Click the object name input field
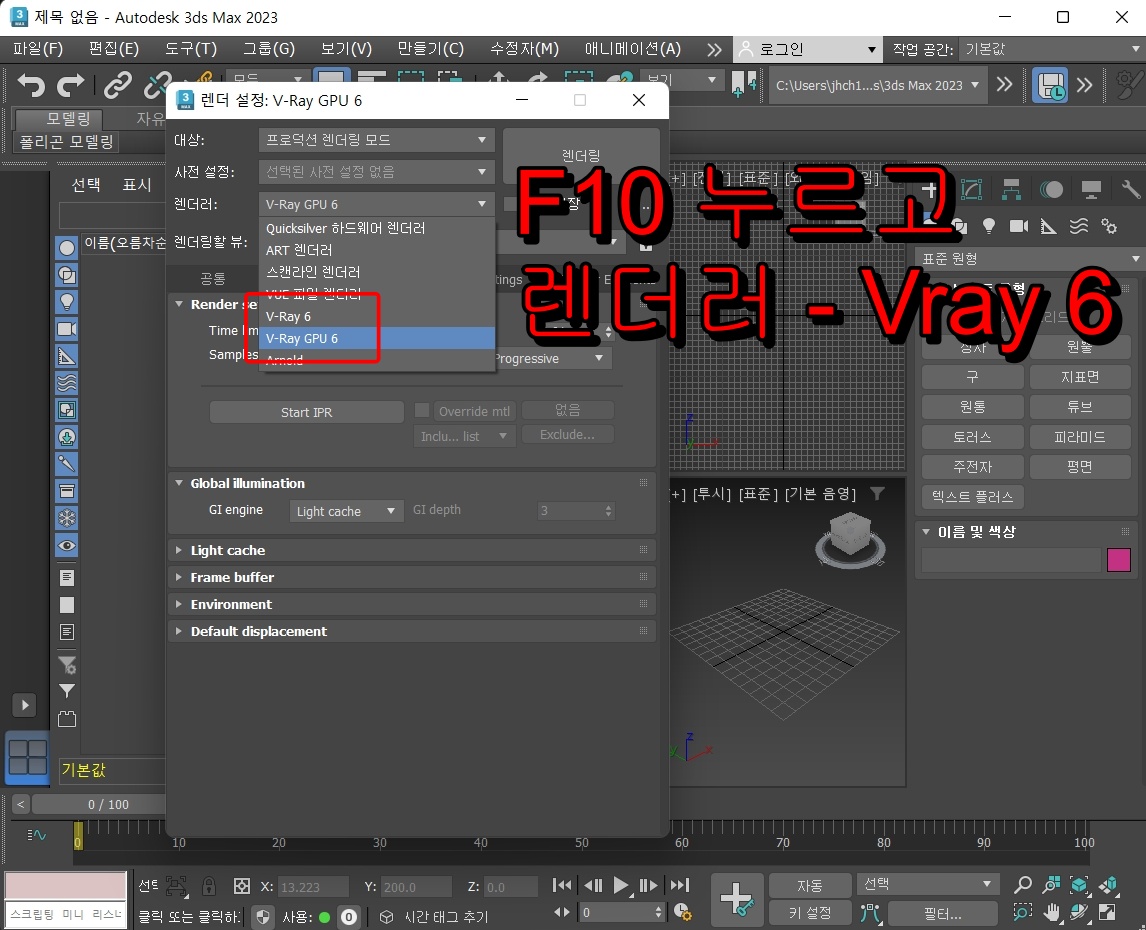 click(1011, 560)
